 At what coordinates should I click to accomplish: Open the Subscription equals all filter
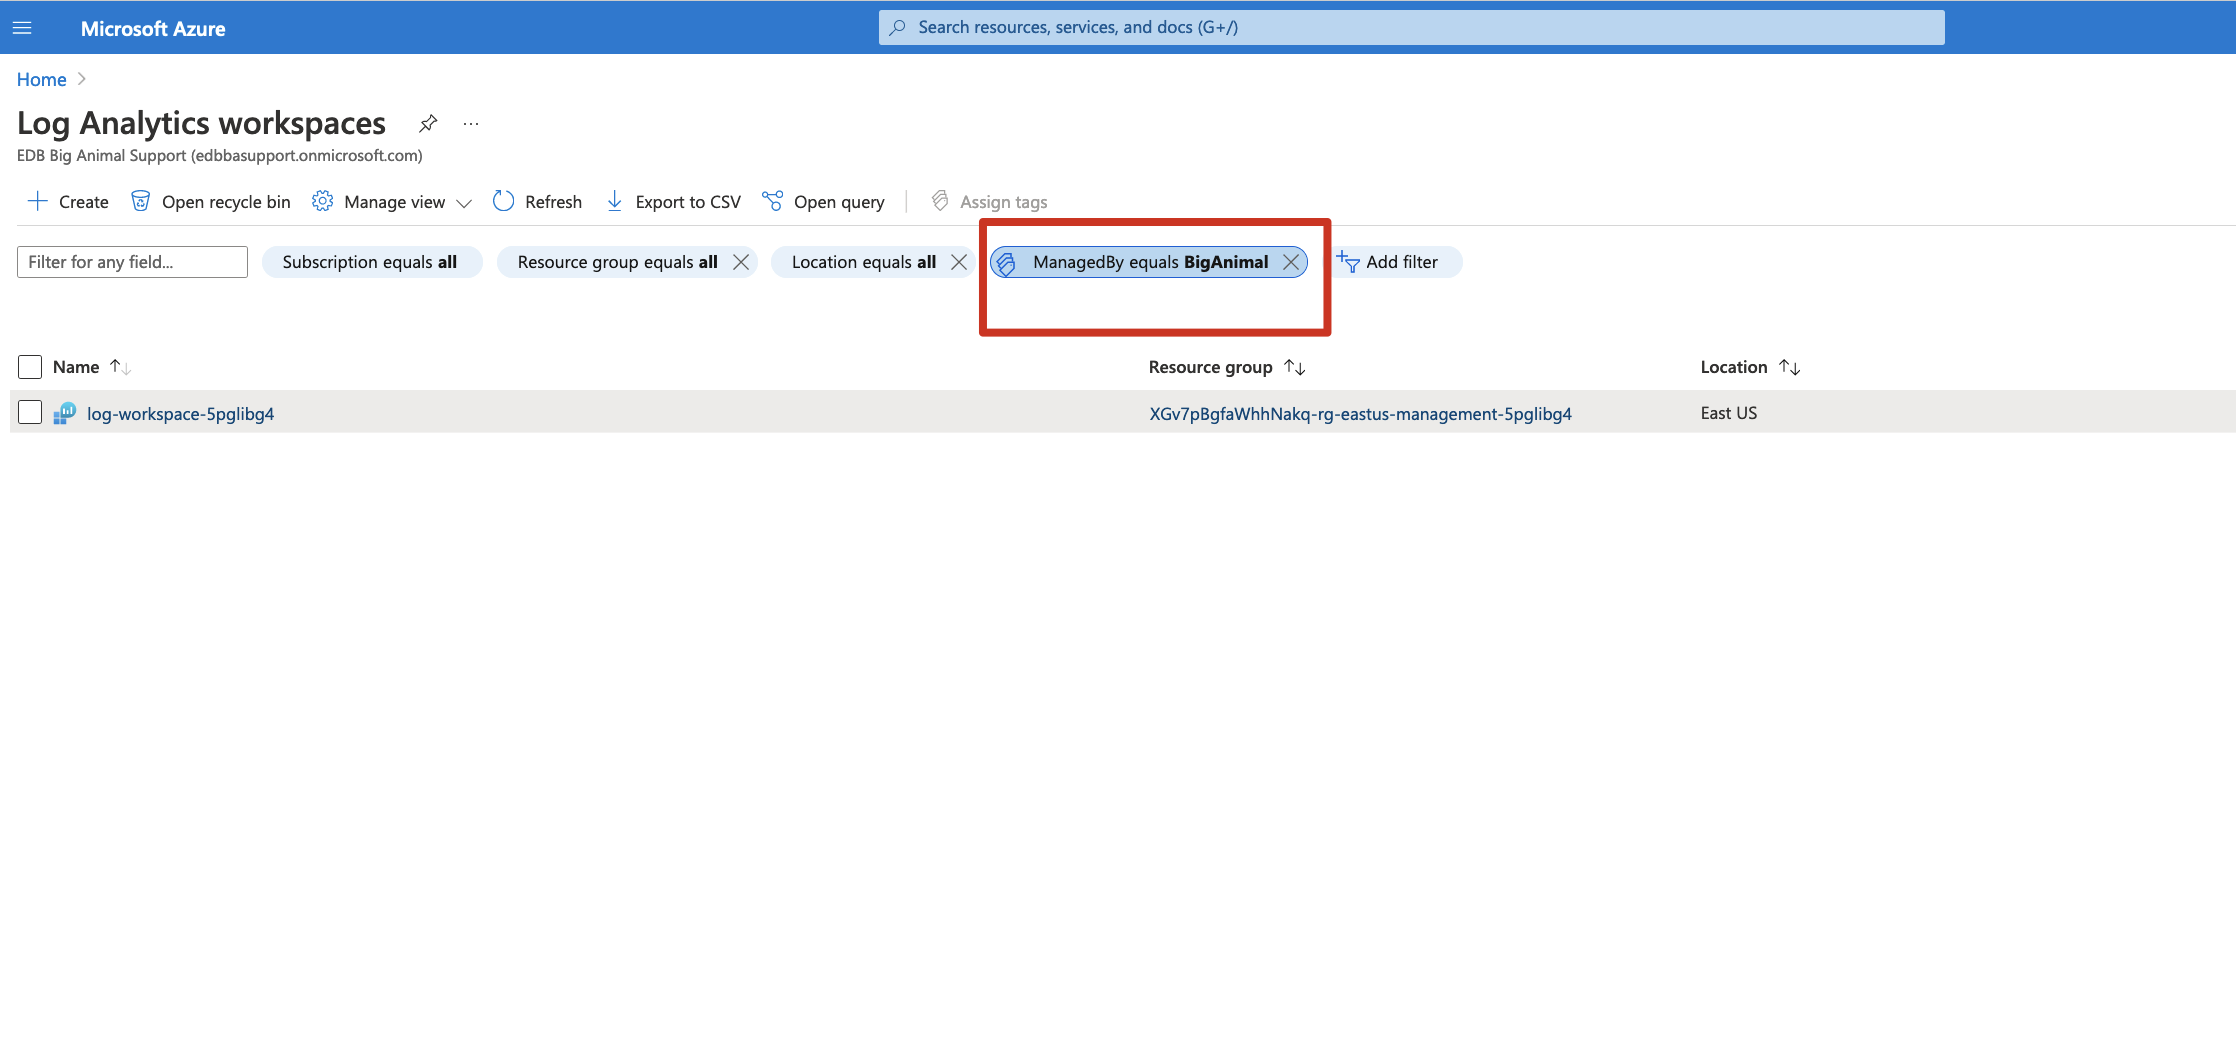coord(370,262)
